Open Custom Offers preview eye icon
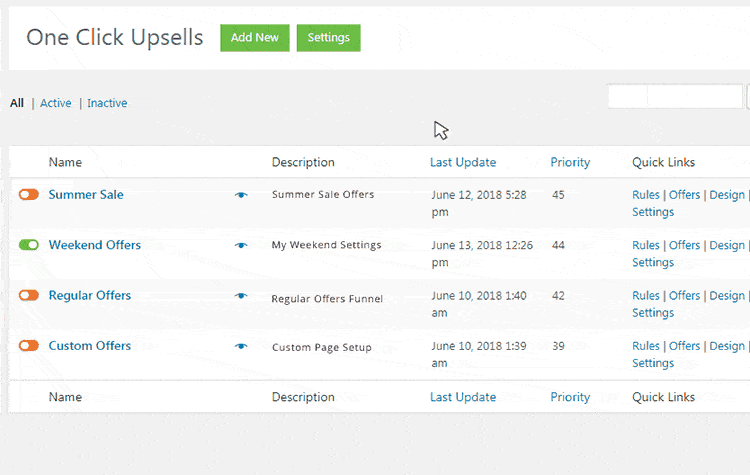This screenshot has height=475, width=750. click(x=241, y=346)
